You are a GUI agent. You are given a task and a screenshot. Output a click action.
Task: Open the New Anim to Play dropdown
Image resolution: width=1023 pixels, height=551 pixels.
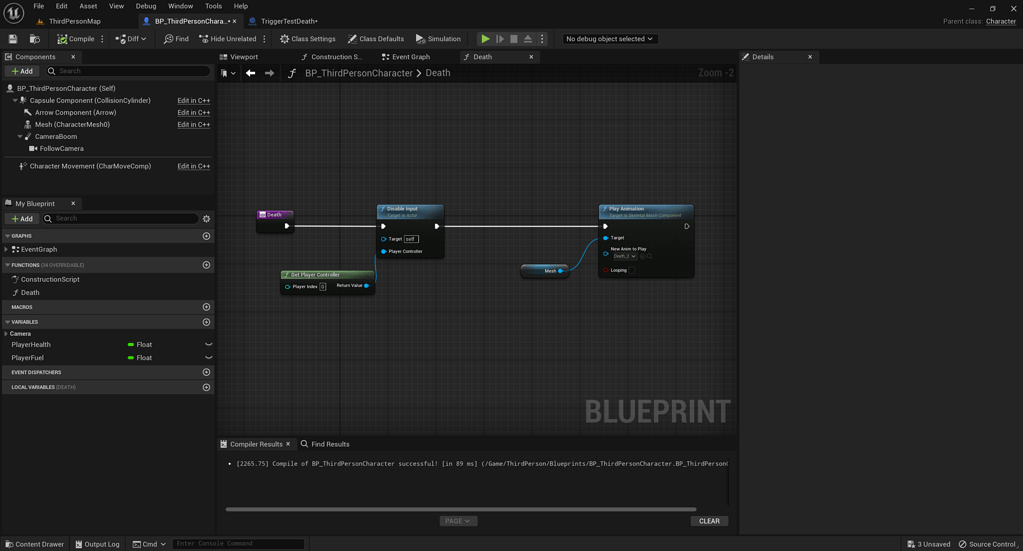pyautogui.click(x=624, y=256)
